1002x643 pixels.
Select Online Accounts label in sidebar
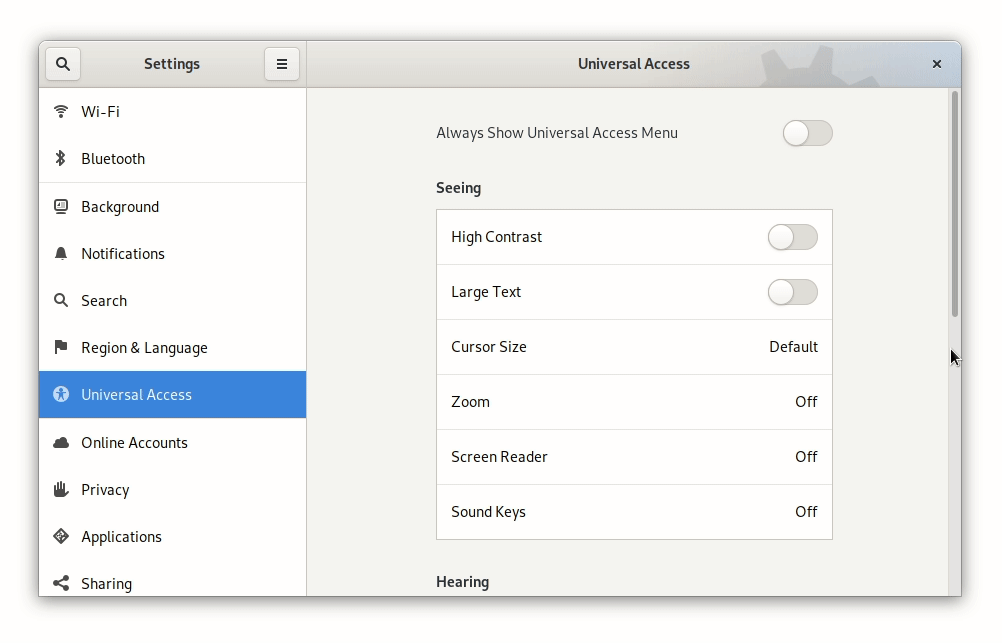134,442
